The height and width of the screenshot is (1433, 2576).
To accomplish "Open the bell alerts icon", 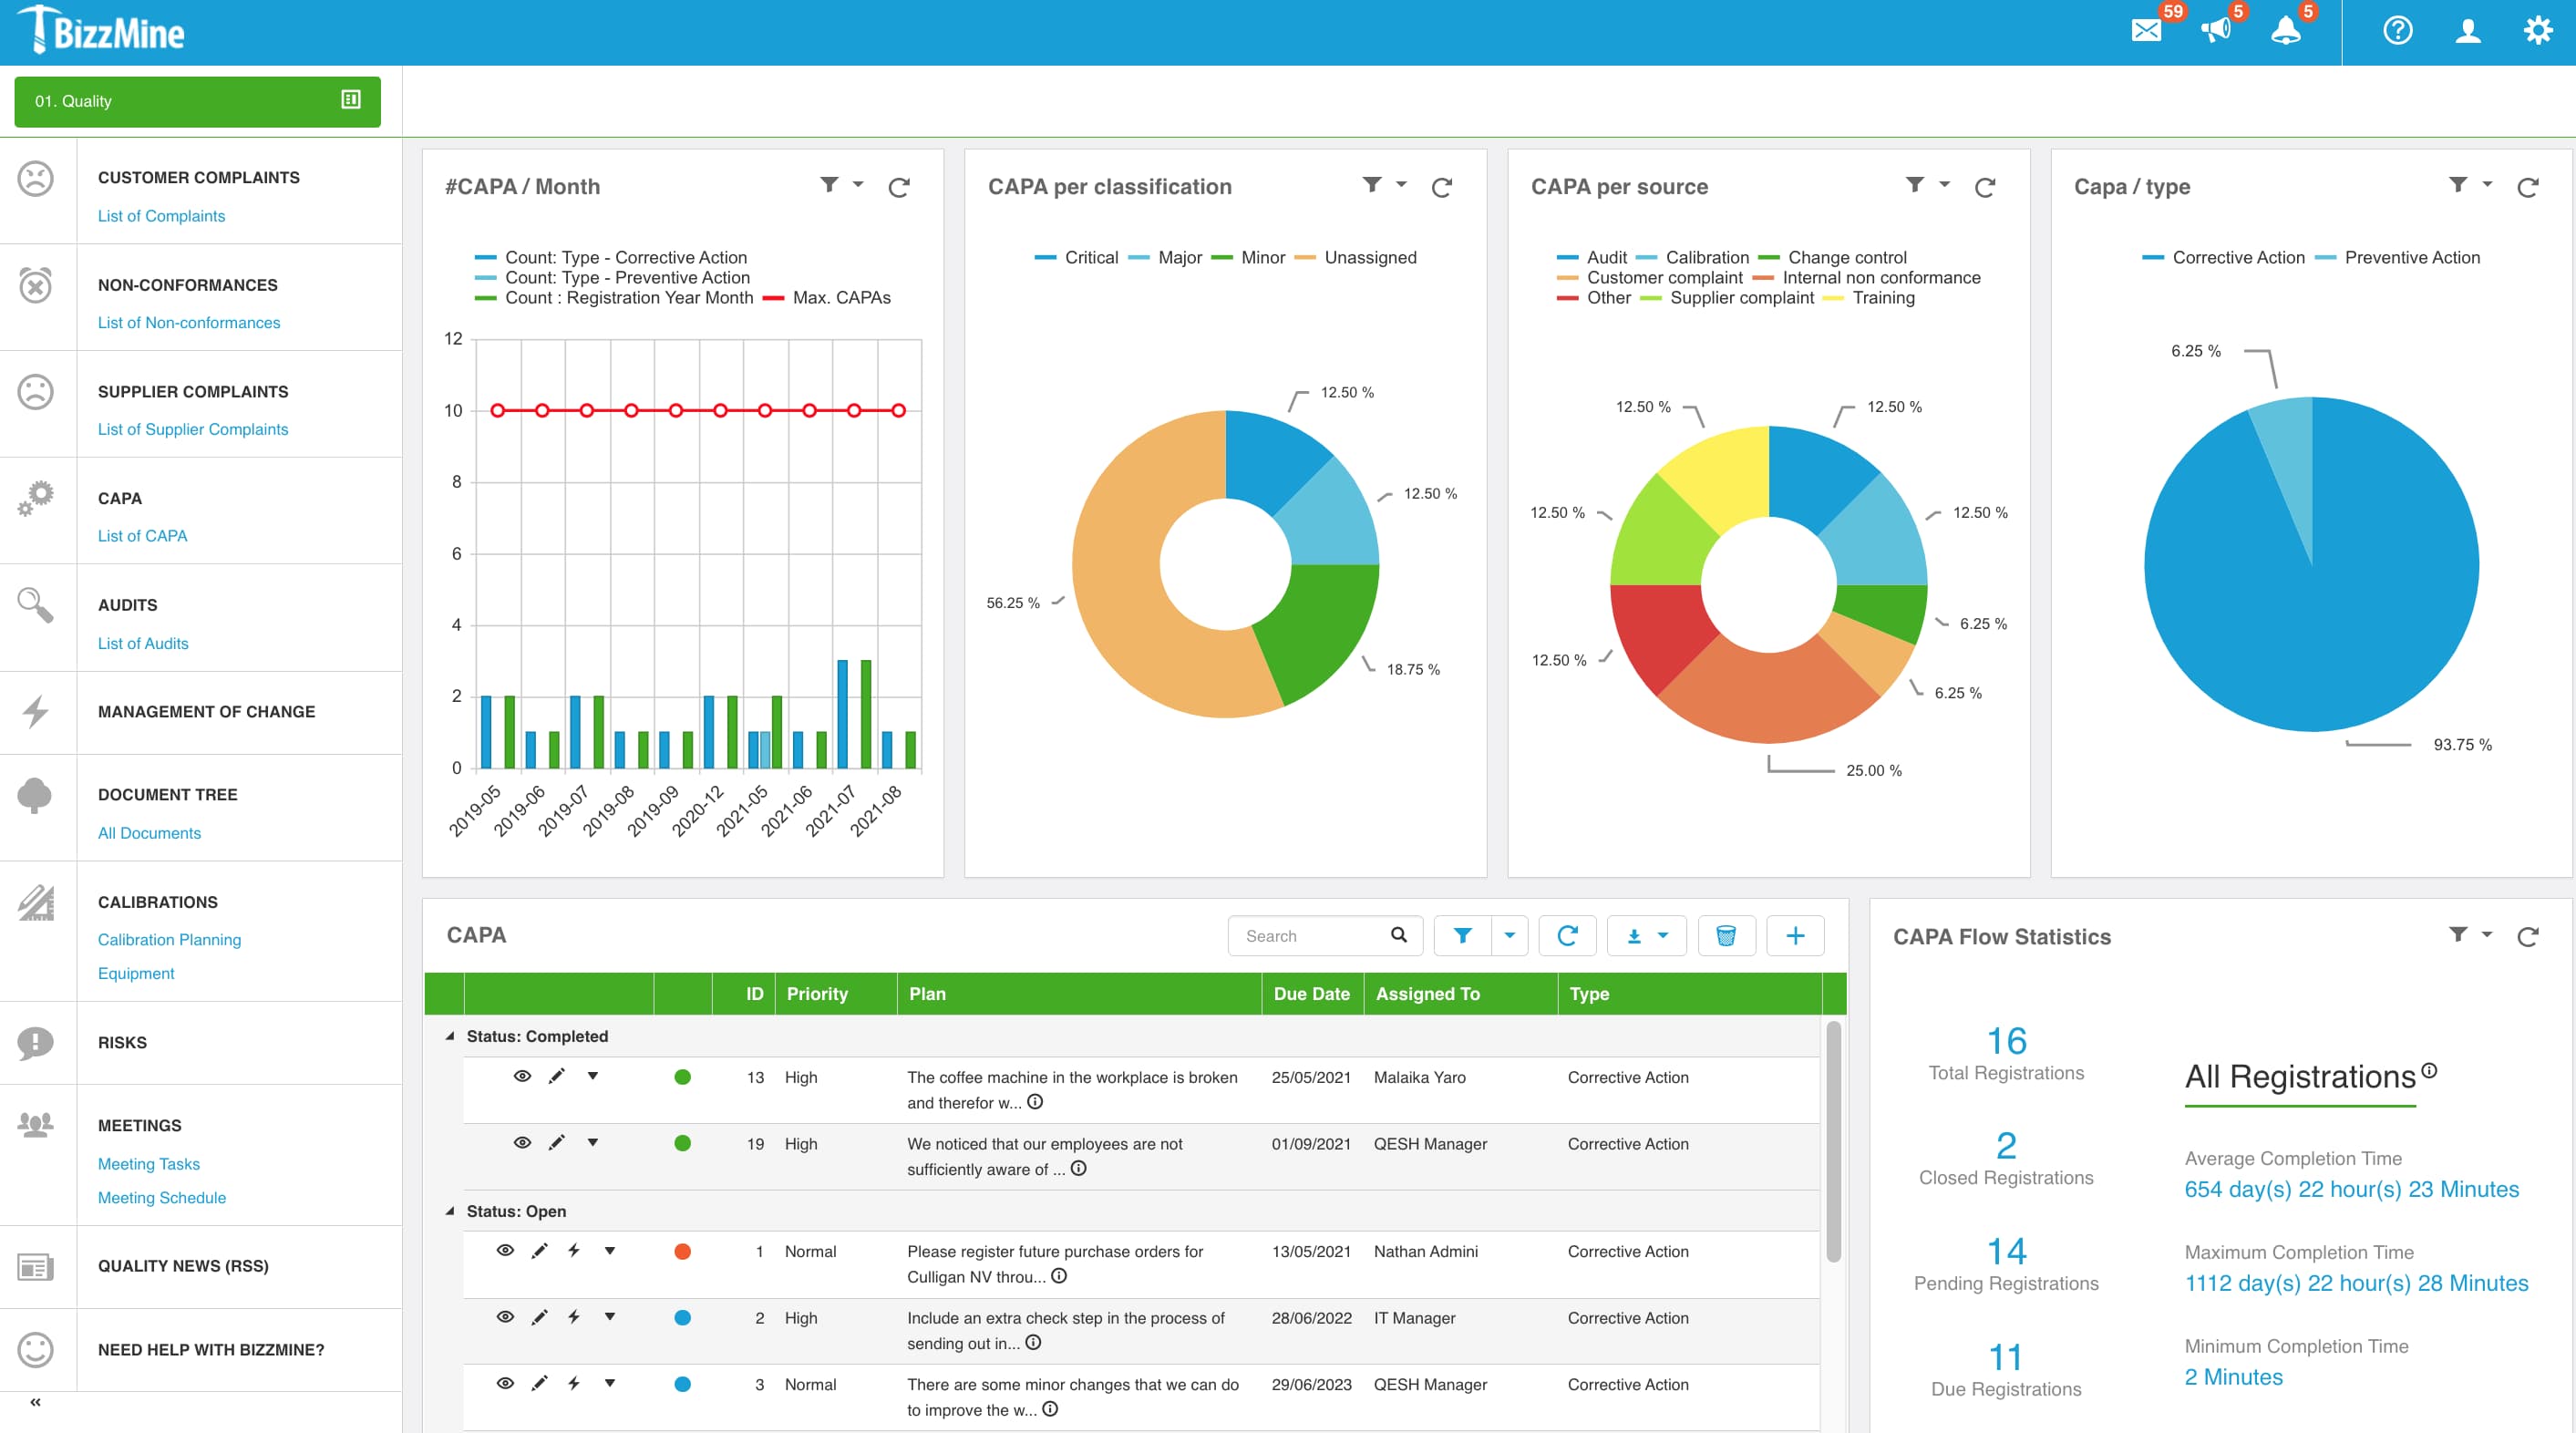I will 2286,30.
